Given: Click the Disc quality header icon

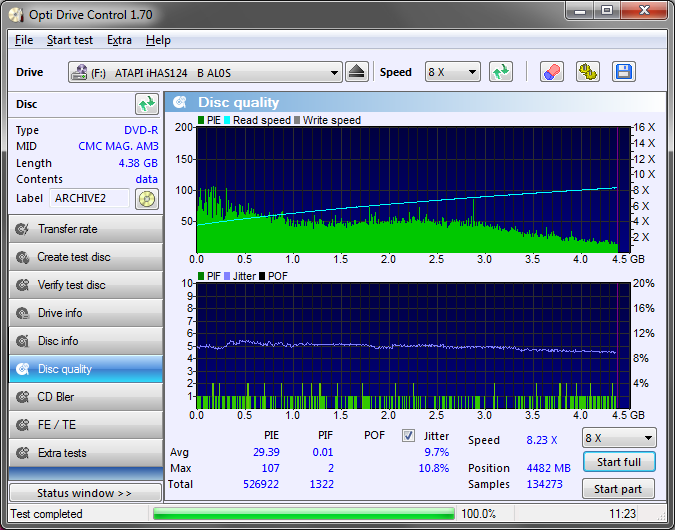Looking at the screenshot, I should pyautogui.click(x=180, y=102).
